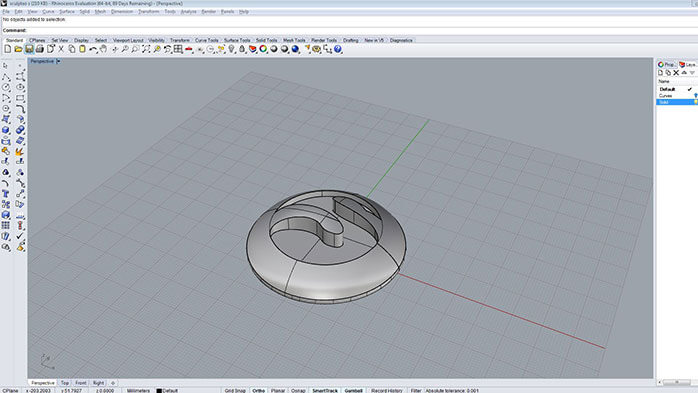Click the Undo arrow icon
This screenshot has width=698, height=393.
(x=93, y=49)
